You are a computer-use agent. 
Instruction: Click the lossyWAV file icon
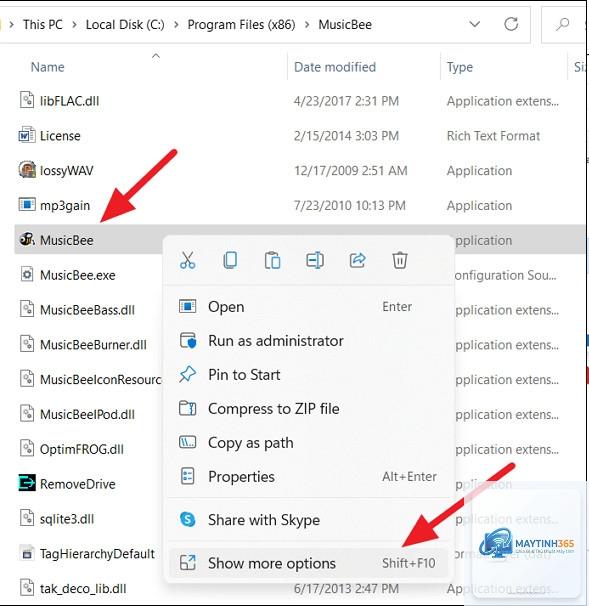click(27, 169)
